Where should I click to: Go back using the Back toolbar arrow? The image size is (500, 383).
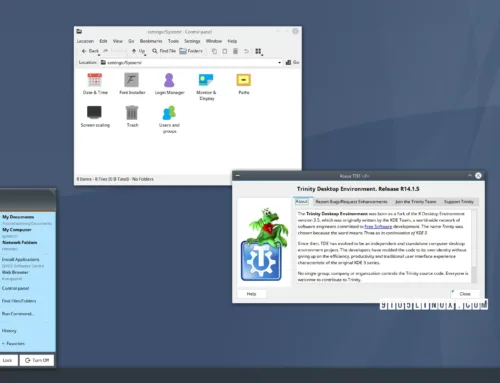click(90, 51)
